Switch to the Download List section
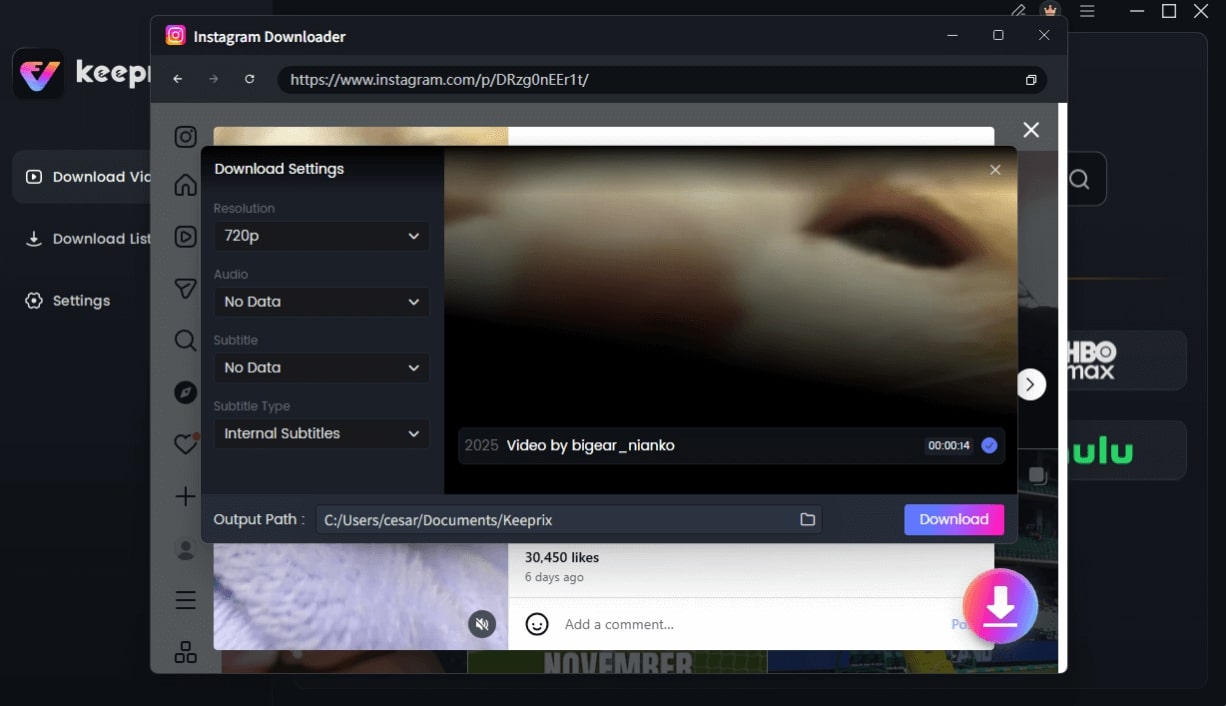The width and height of the screenshot is (1226, 706). coord(100,239)
